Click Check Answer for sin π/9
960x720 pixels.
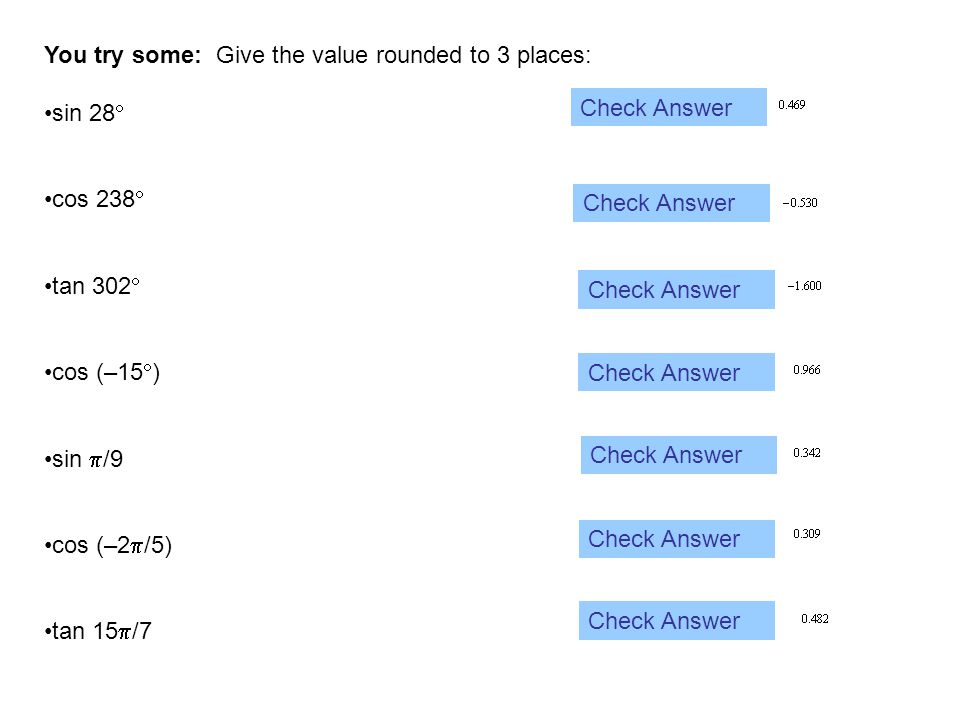[678, 455]
